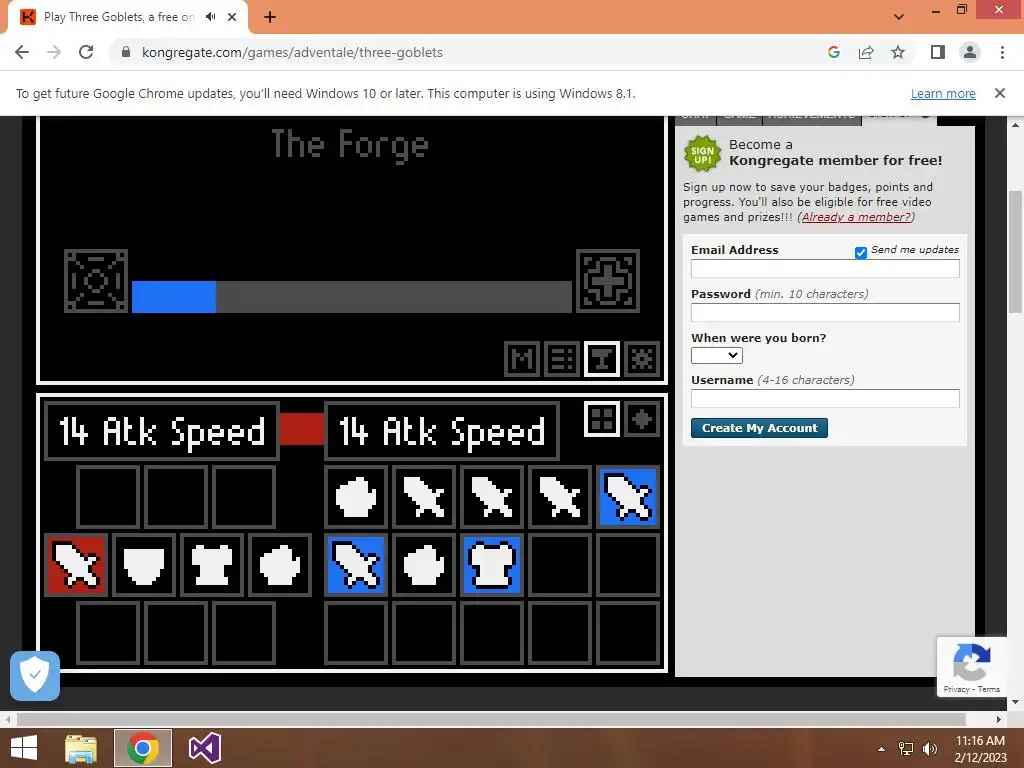Viewport: 1024px width, 768px height.
Task: Click the Create My Account button
Action: tap(759, 428)
